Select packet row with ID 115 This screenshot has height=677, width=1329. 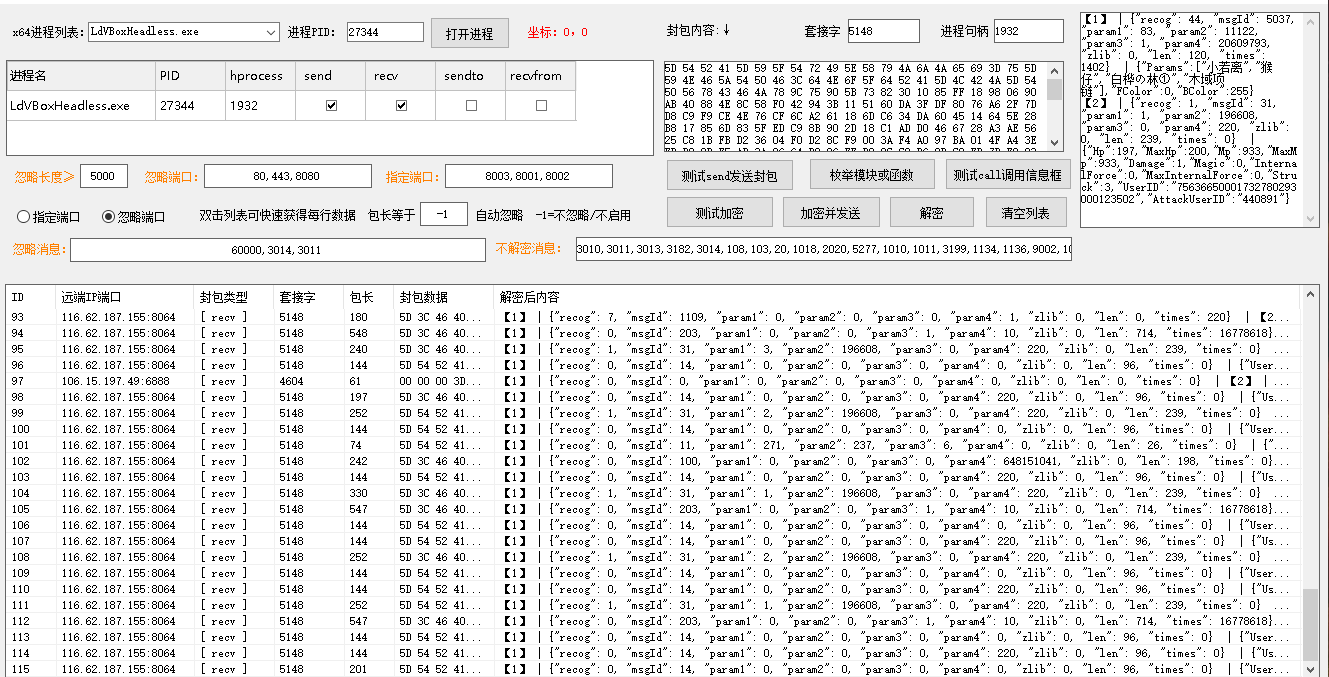point(653,669)
